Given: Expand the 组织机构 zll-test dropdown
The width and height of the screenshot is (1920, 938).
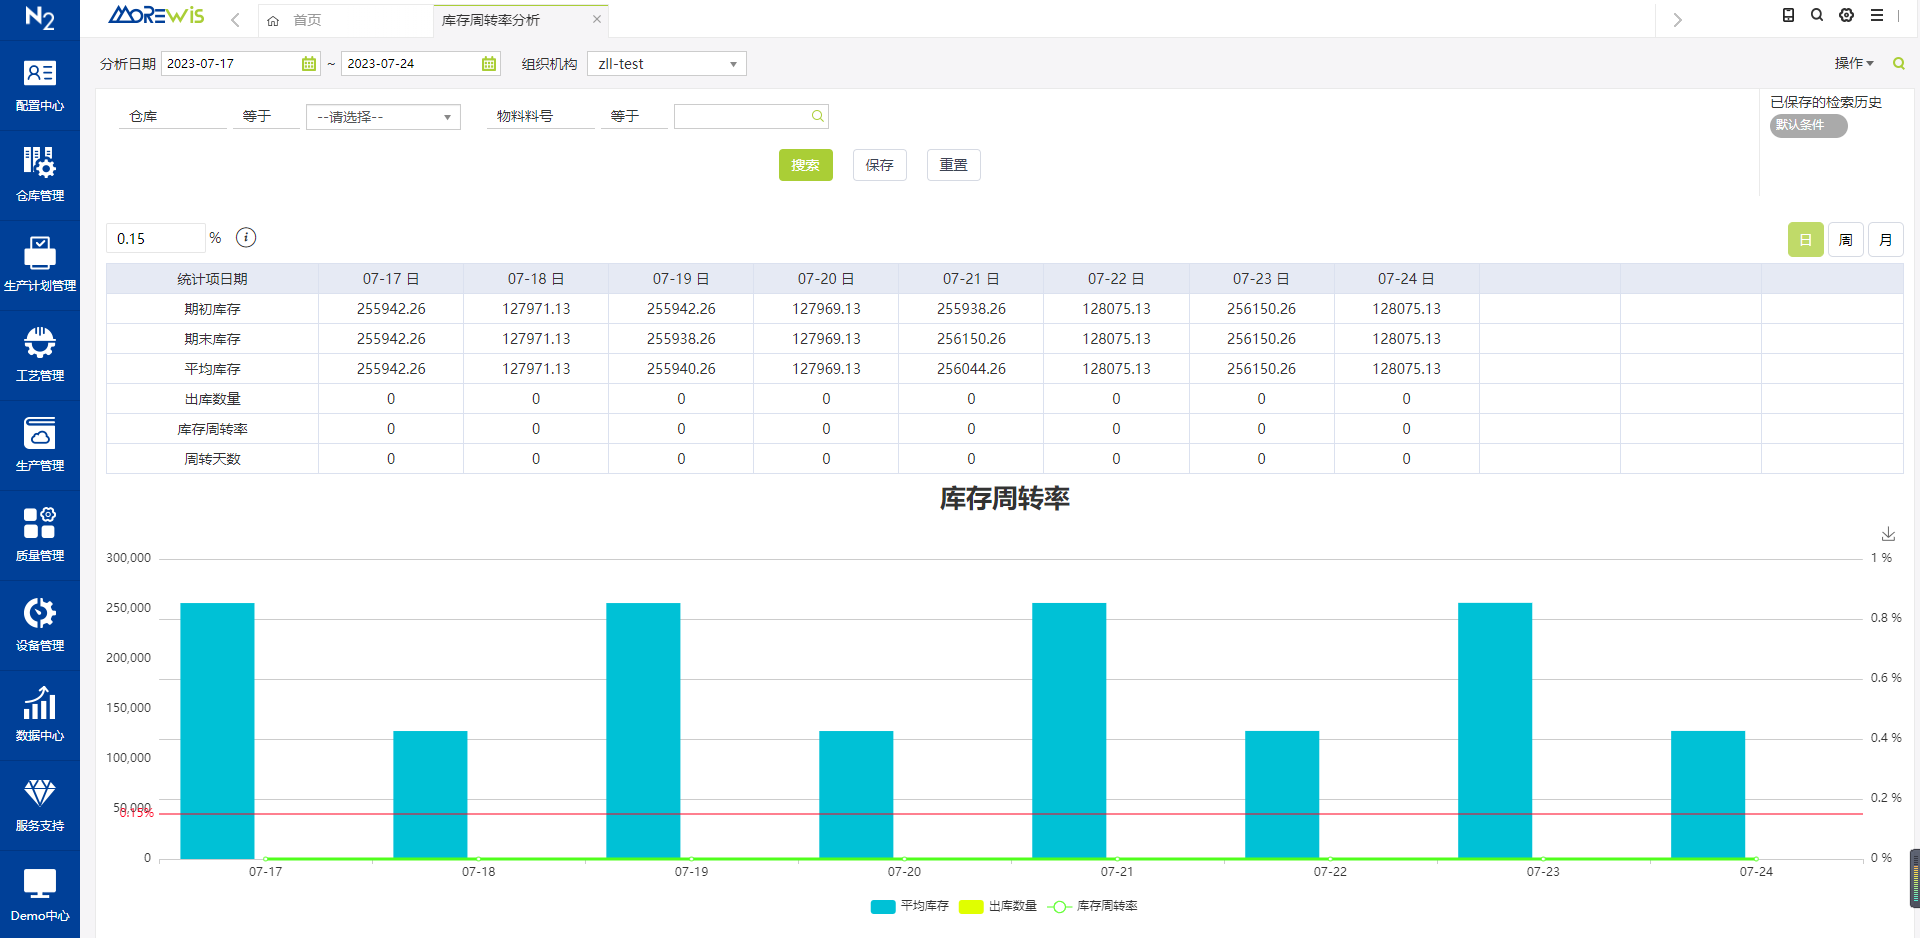Looking at the screenshot, I should [667, 64].
